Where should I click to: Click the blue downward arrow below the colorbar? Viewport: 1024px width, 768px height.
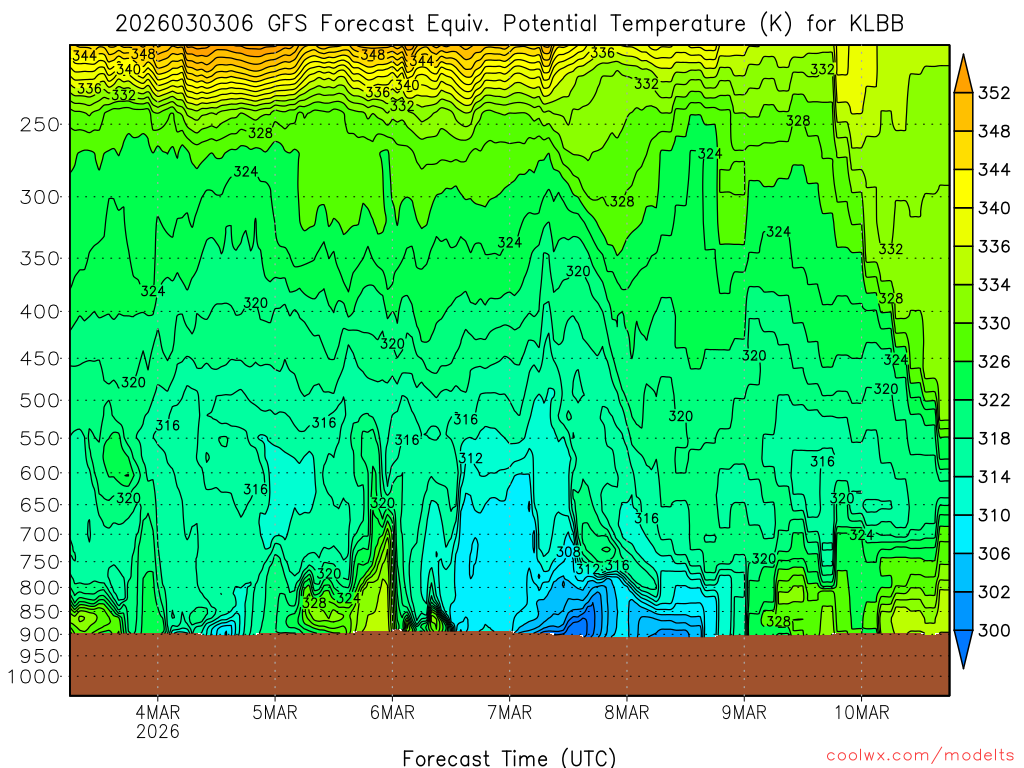[x=963, y=649]
